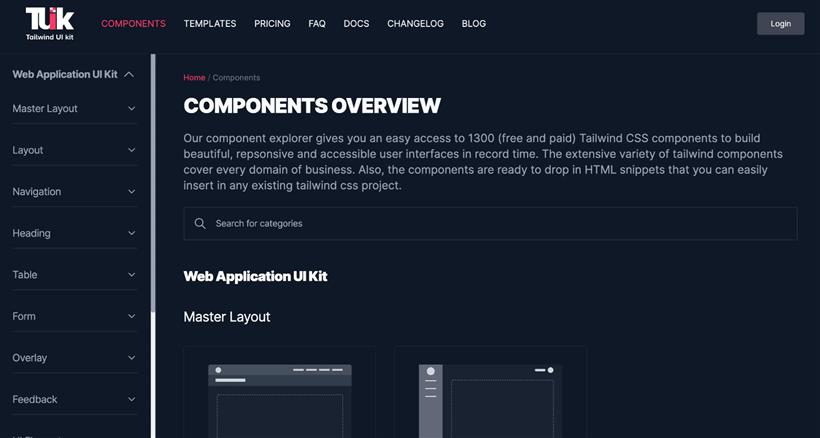Open the Docs menu item
The width and height of the screenshot is (820, 438).
(356, 24)
